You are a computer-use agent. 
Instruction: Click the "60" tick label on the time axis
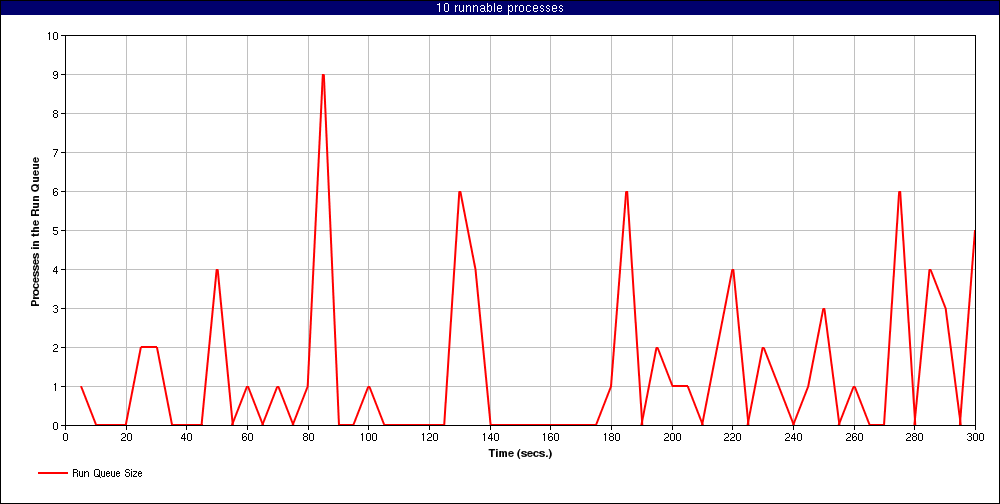247,437
